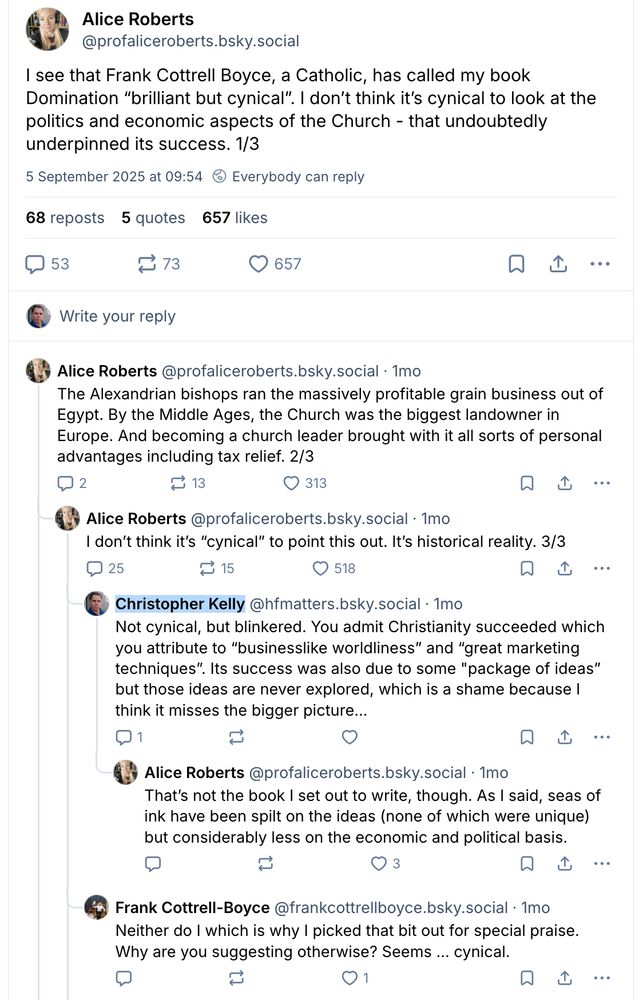View the 5 quotes link

(x=153, y=217)
